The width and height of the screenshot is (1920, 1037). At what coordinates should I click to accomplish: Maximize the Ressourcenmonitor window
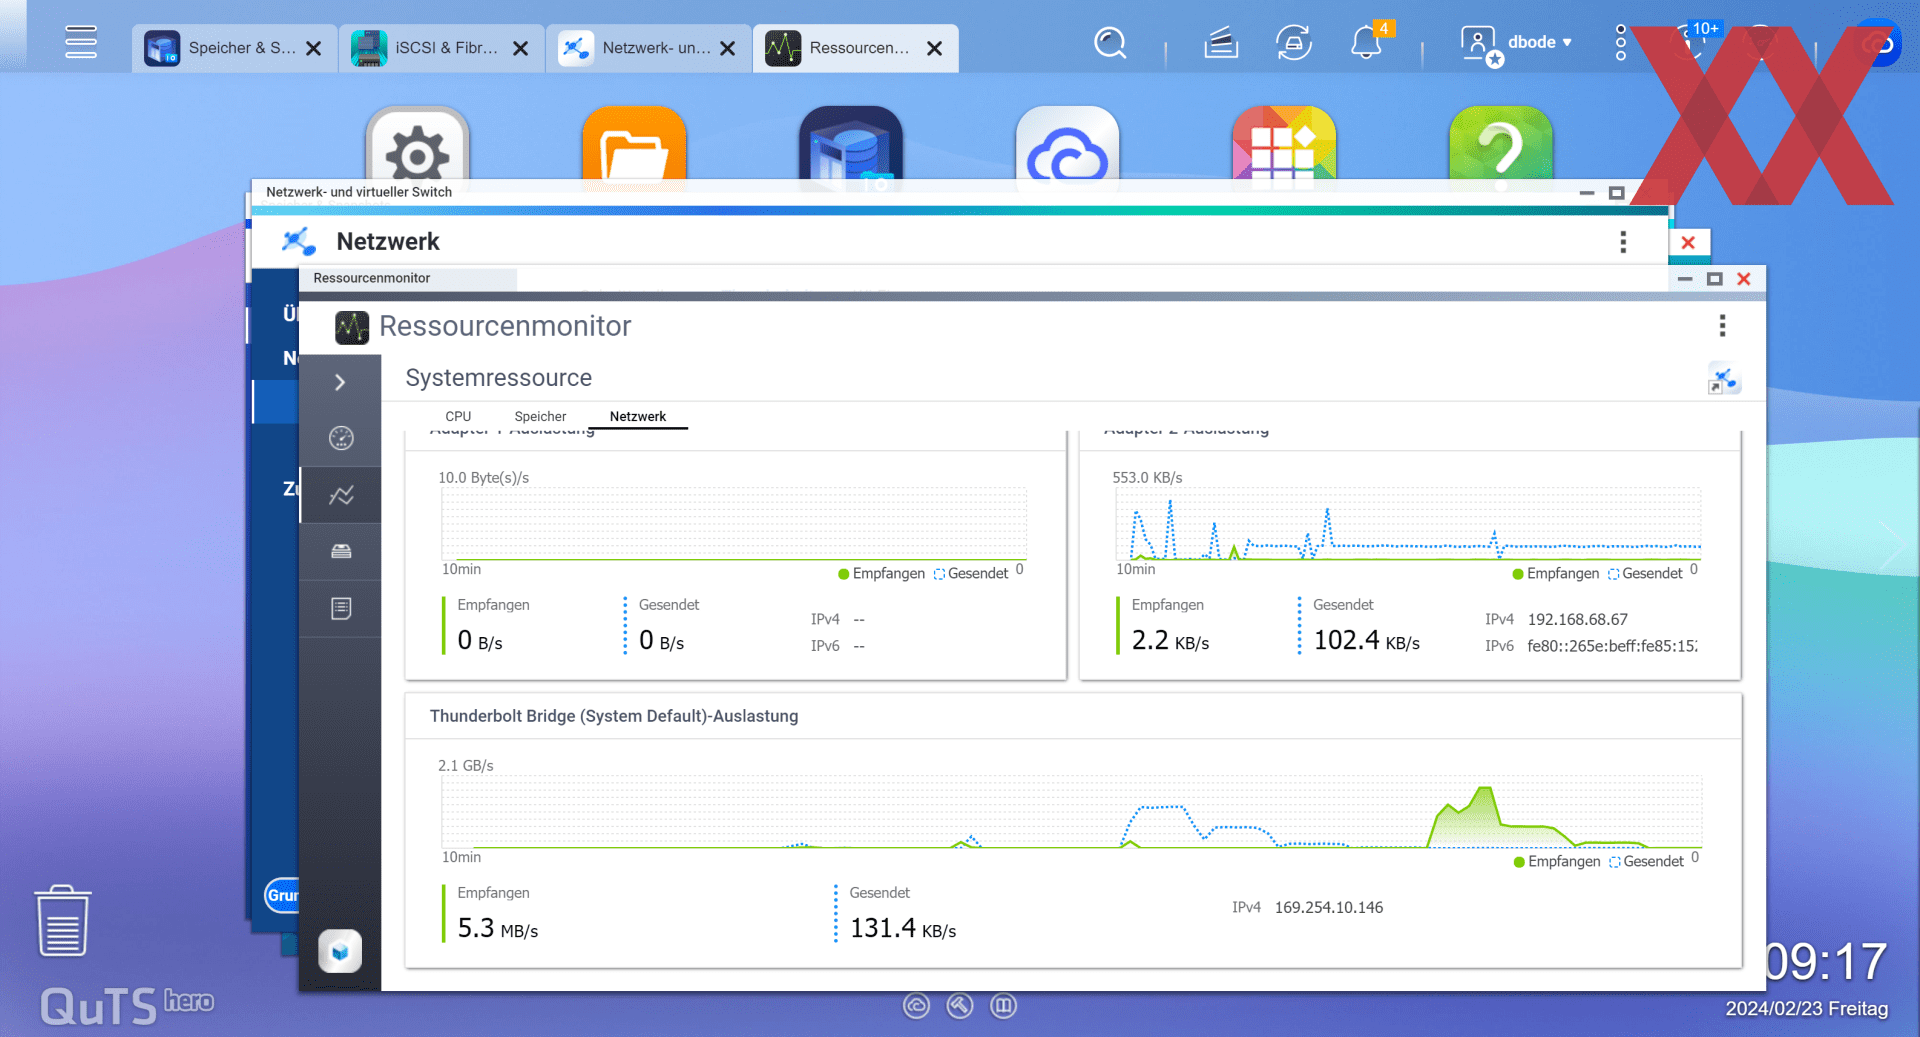pos(1714,279)
